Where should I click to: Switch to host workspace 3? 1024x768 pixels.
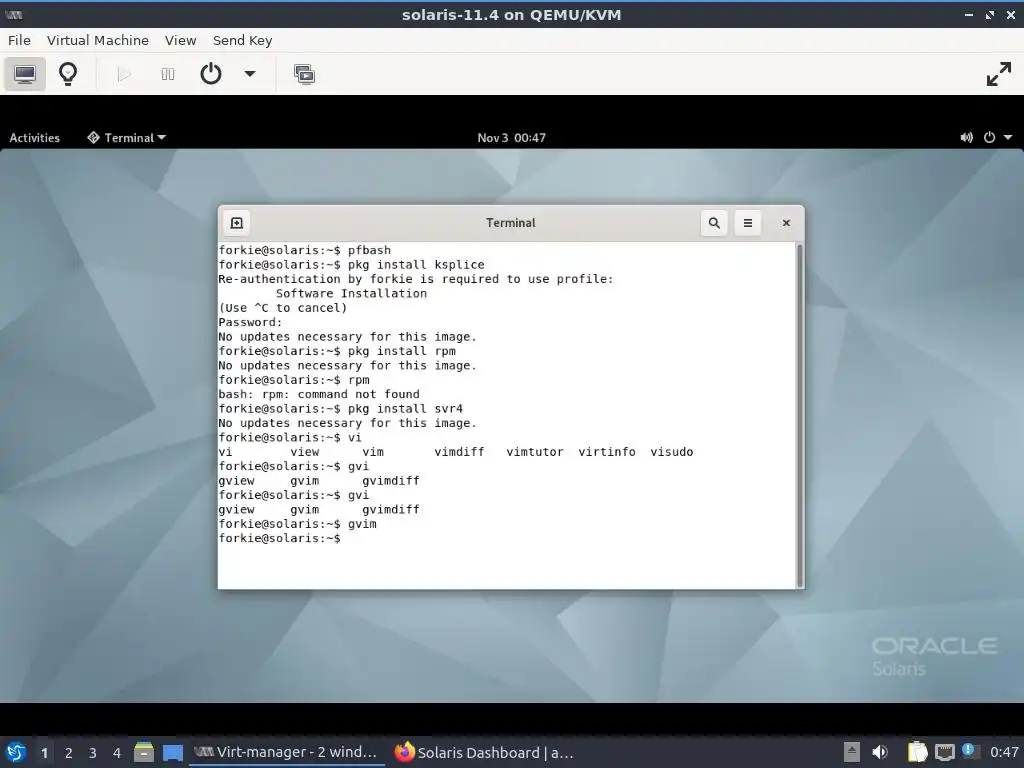pos(93,753)
